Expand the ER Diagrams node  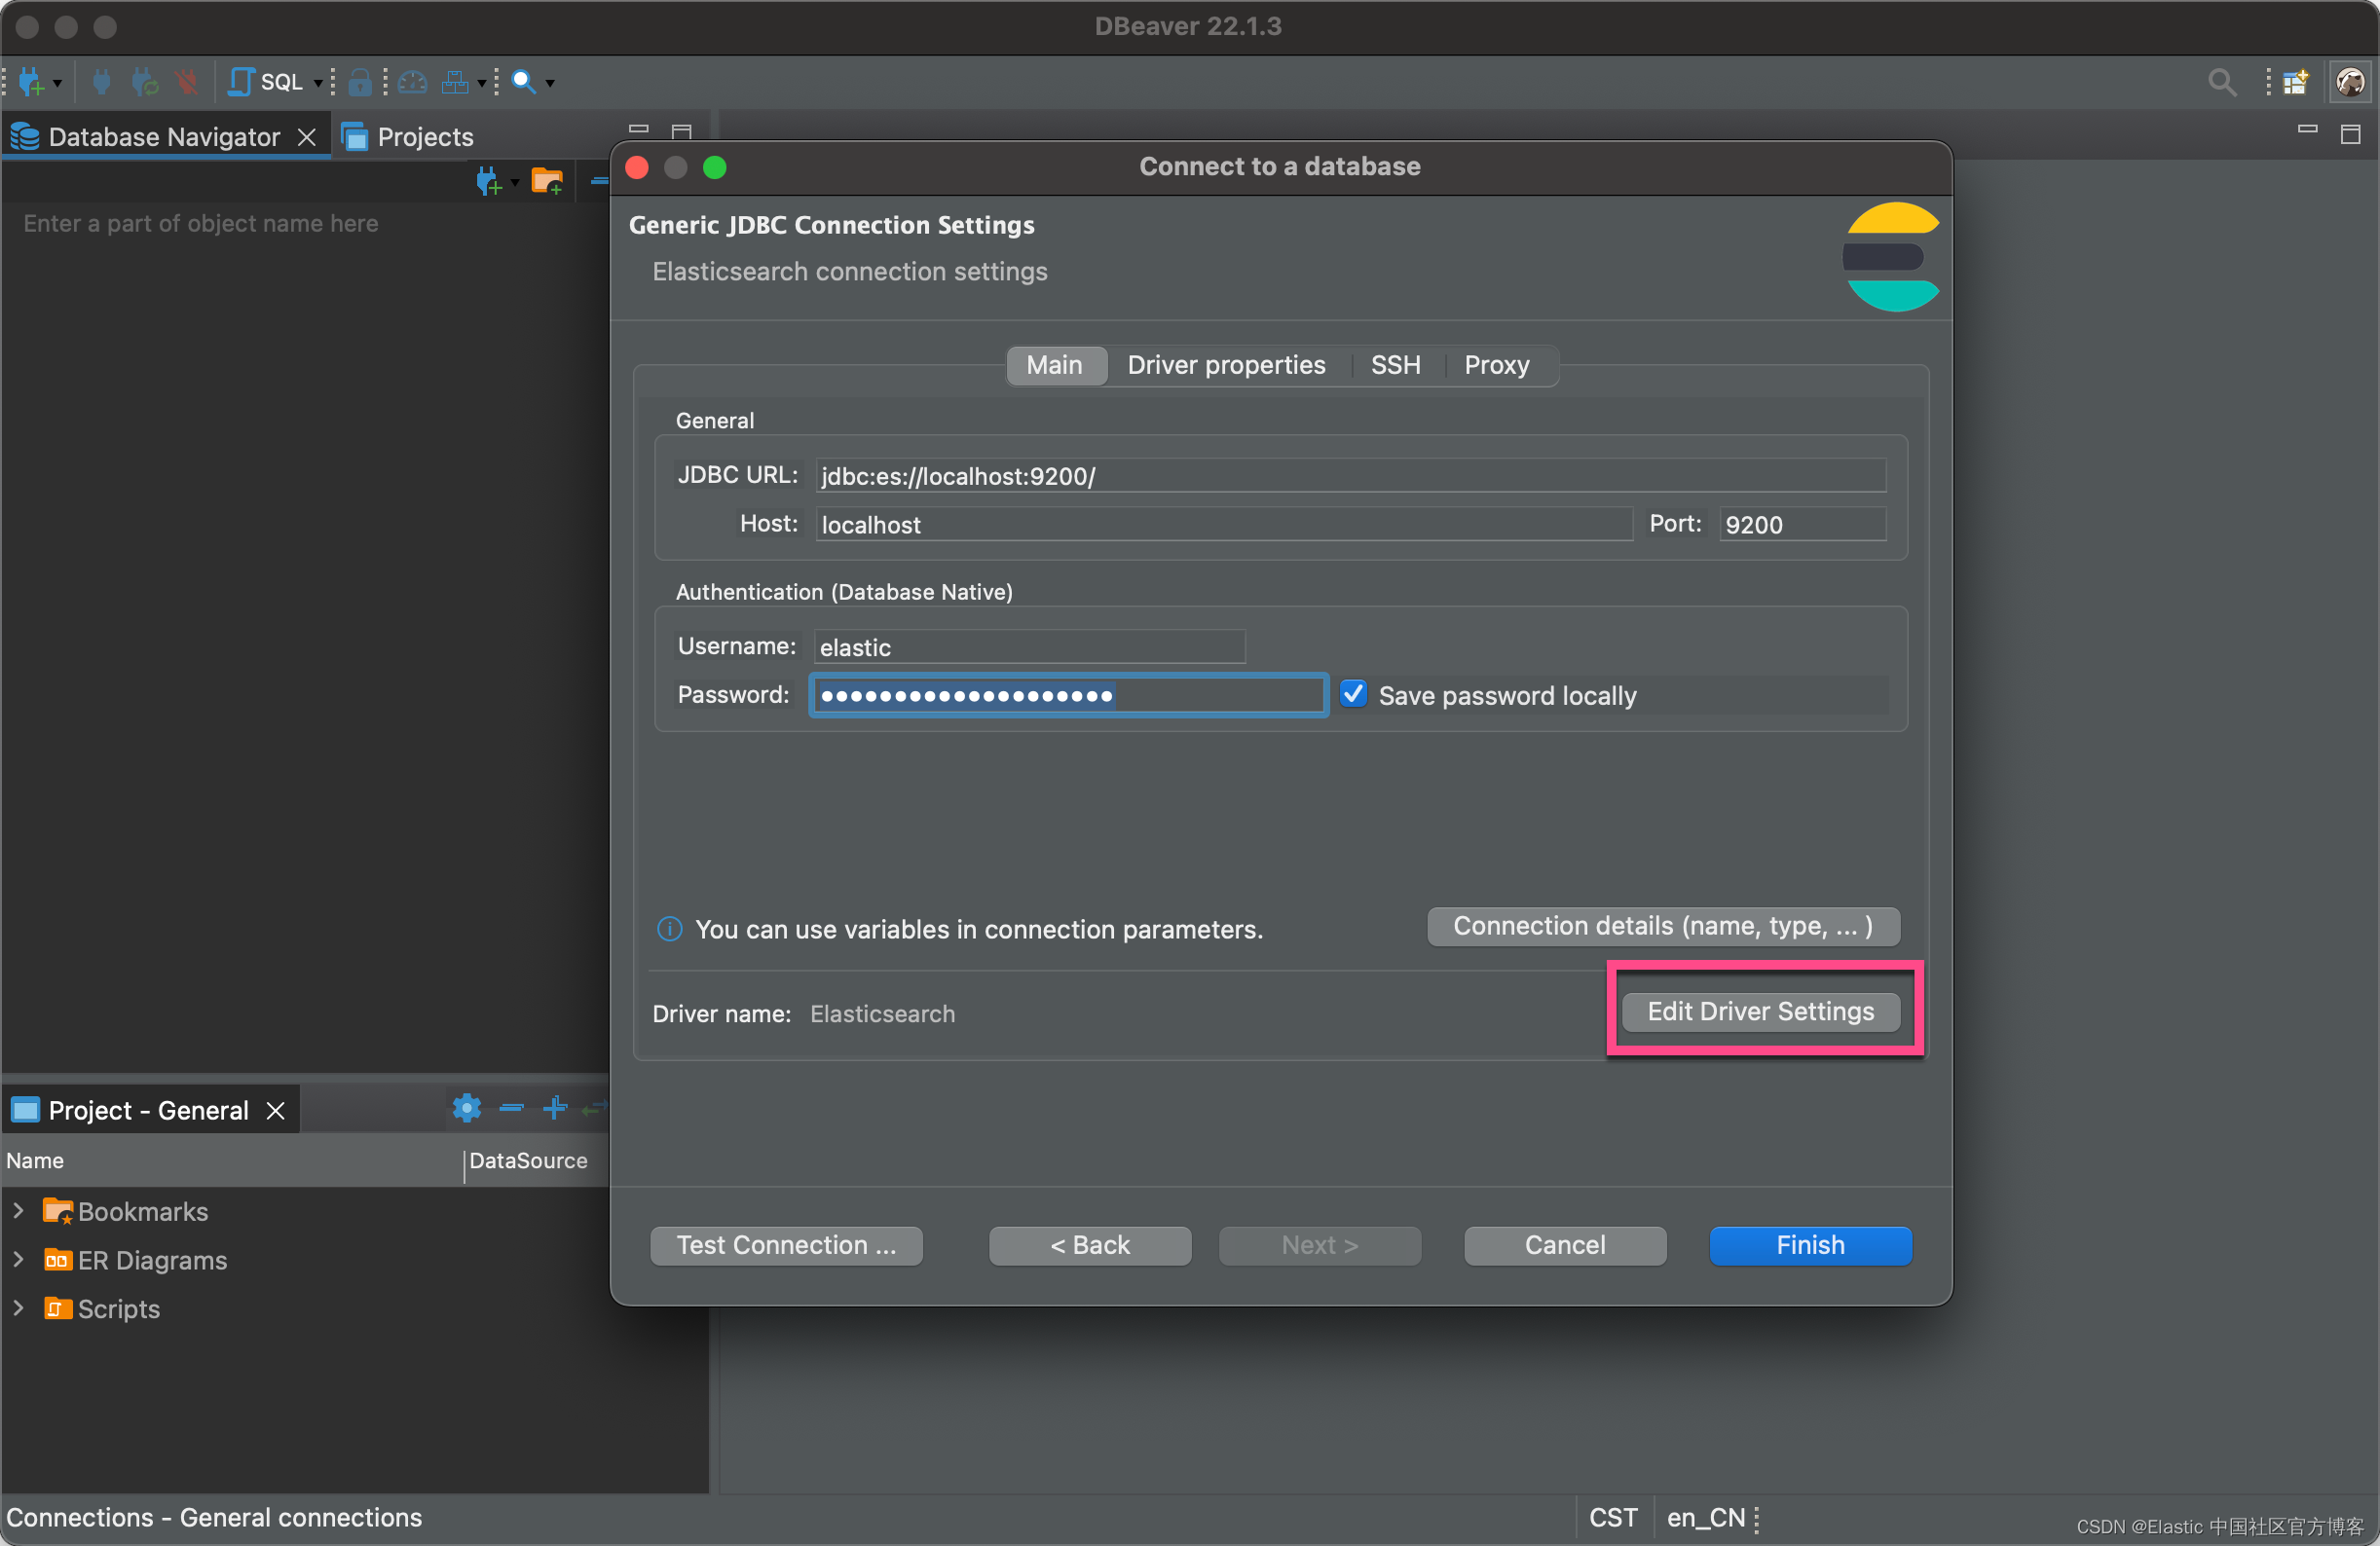tap(18, 1260)
